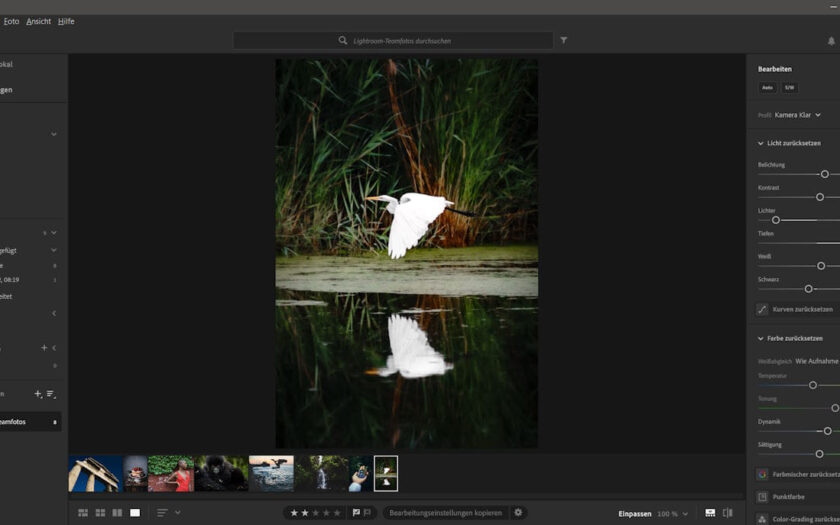Set rating to five stars
The height and width of the screenshot is (525, 840).
click(x=337, y=513)
